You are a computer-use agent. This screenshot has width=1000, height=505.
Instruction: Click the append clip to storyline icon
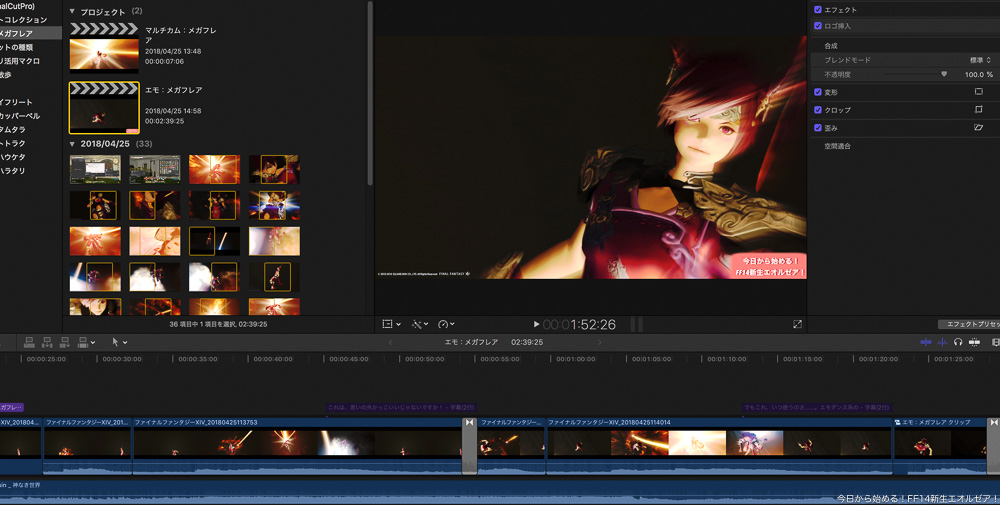tap(64, 342)
